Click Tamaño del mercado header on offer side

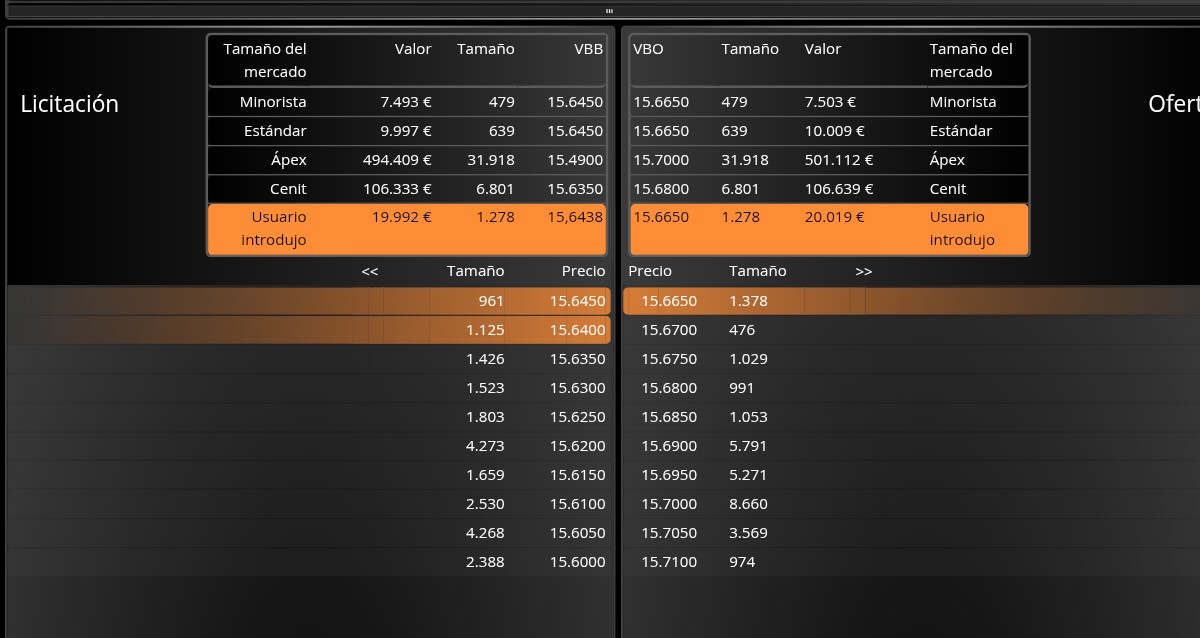pos(971,60)
